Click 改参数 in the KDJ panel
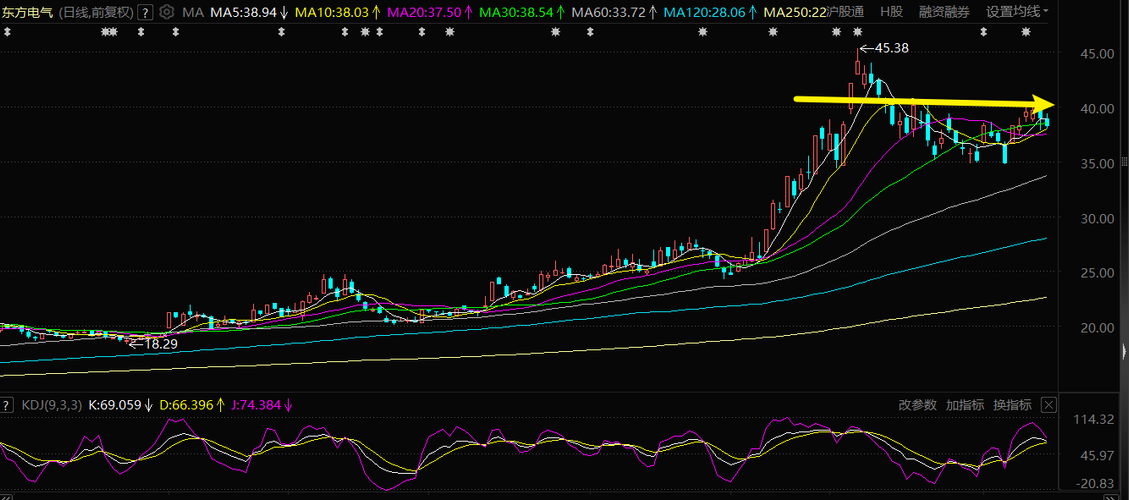The image size is (1129, 500). coord(917,405)
